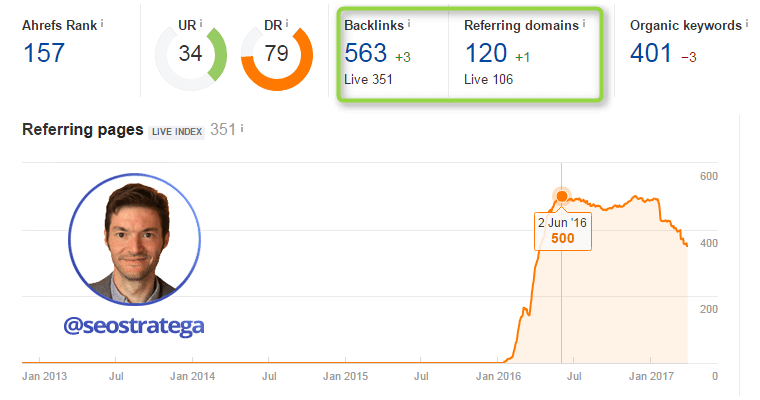Viewport: 760px width, 400px height.
Task: Click the 600 y-axis label
Action: click(x=709, y=176)
